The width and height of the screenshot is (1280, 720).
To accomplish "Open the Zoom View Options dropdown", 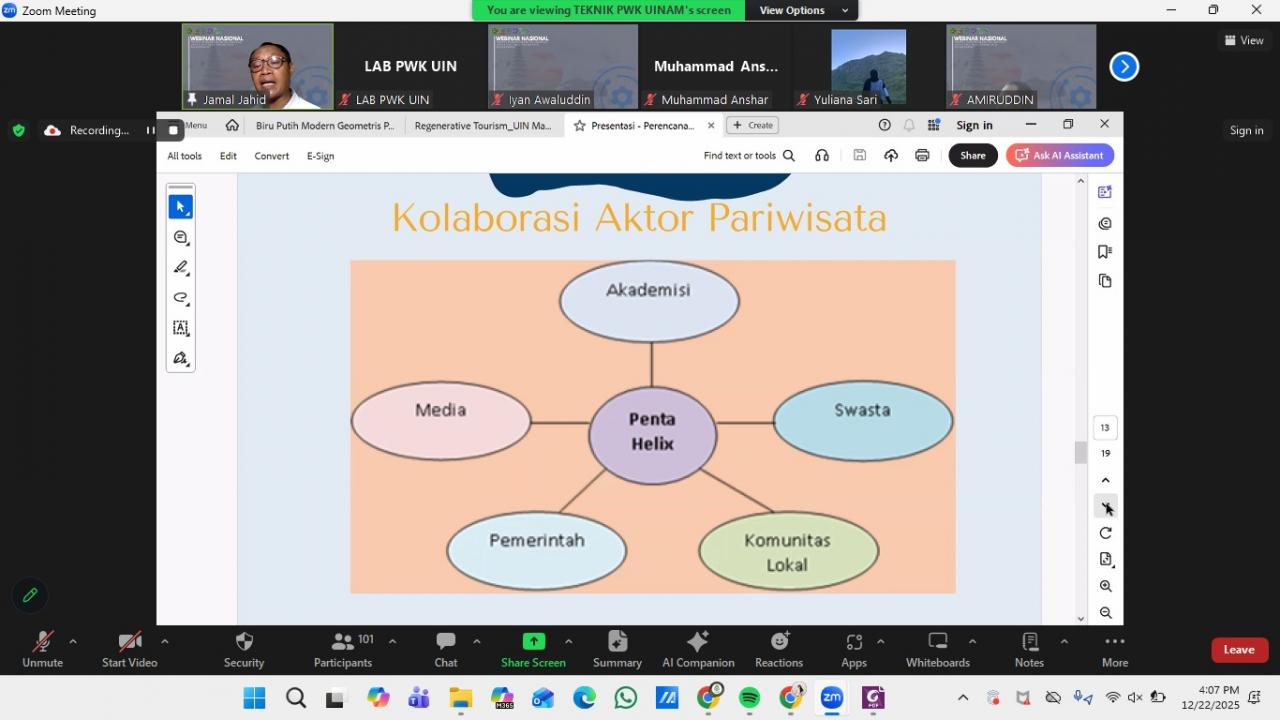I will (800, 10).
